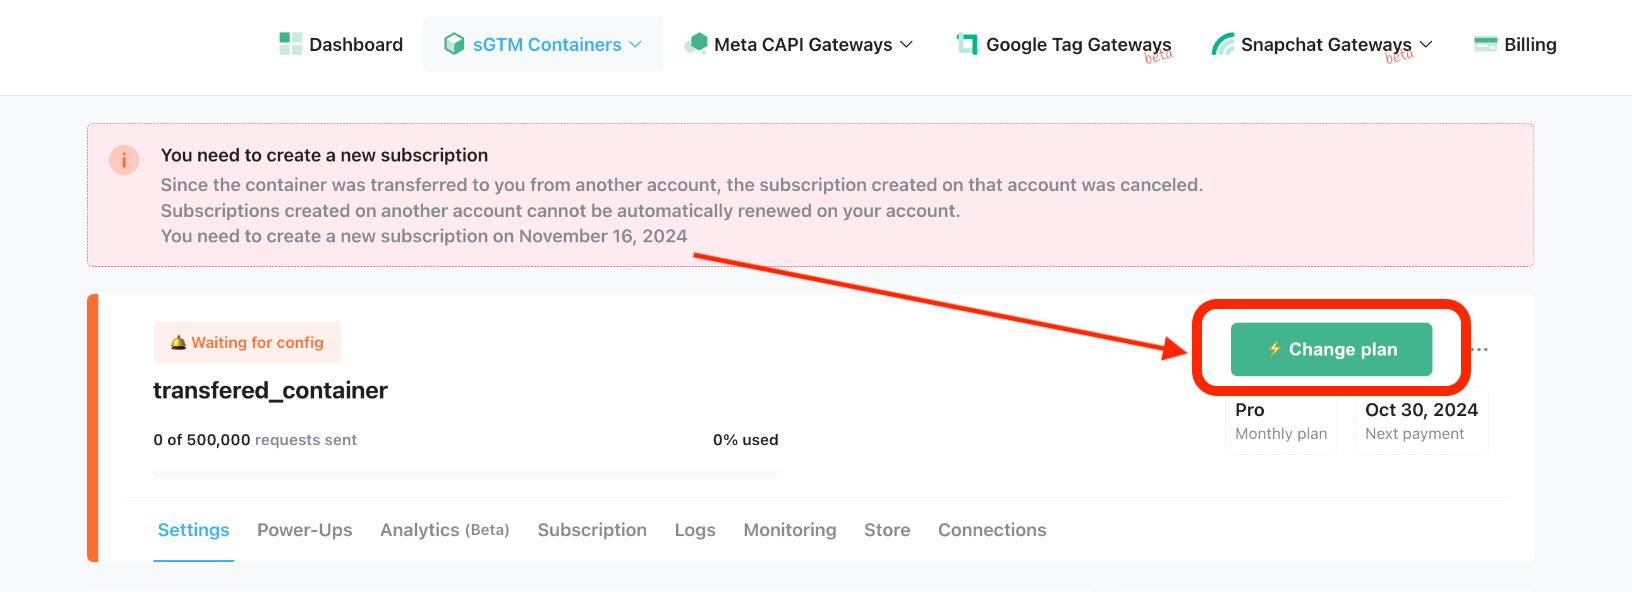The width and height of the screenshot is (1632, 592).
Task: Go to the Logs tab
Action: (695, 530)
